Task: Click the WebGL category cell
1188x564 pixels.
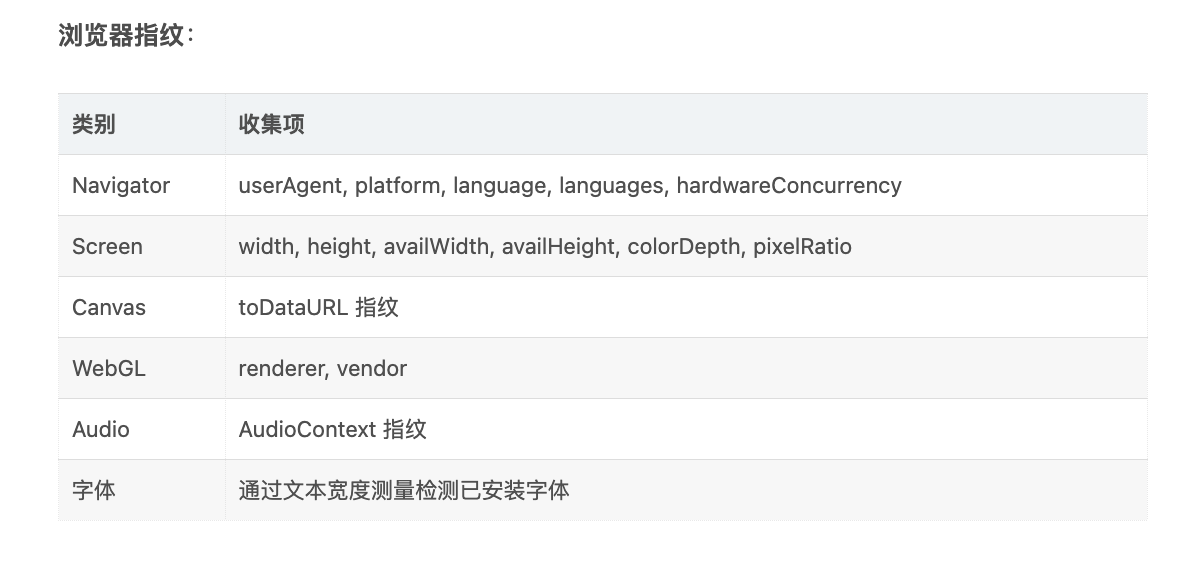Action: tap(142, 368)
